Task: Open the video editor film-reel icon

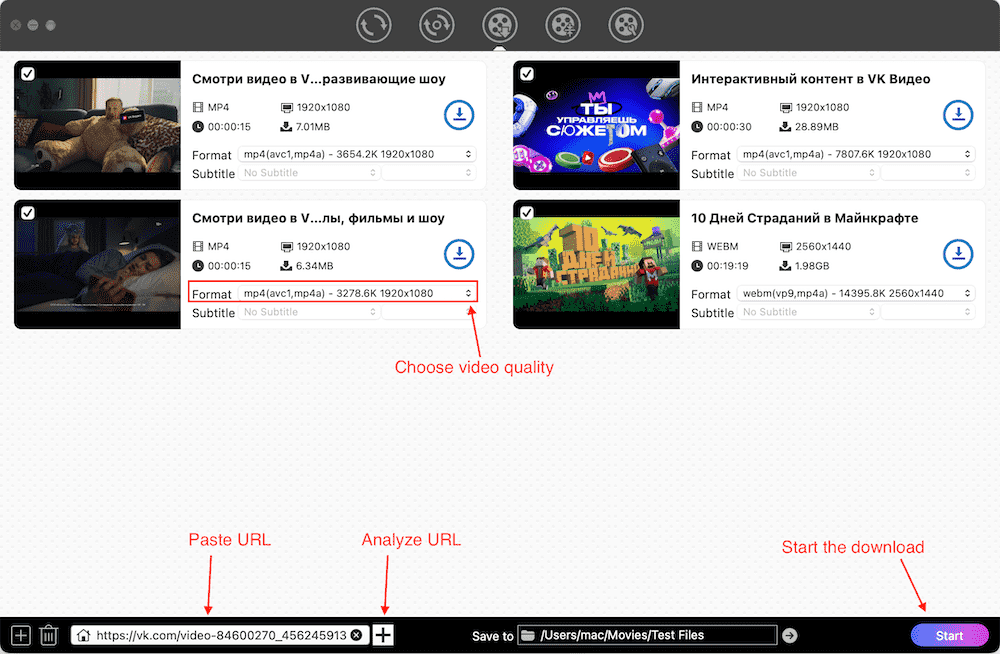Action: pyautogui.click(x=562, y=25)
